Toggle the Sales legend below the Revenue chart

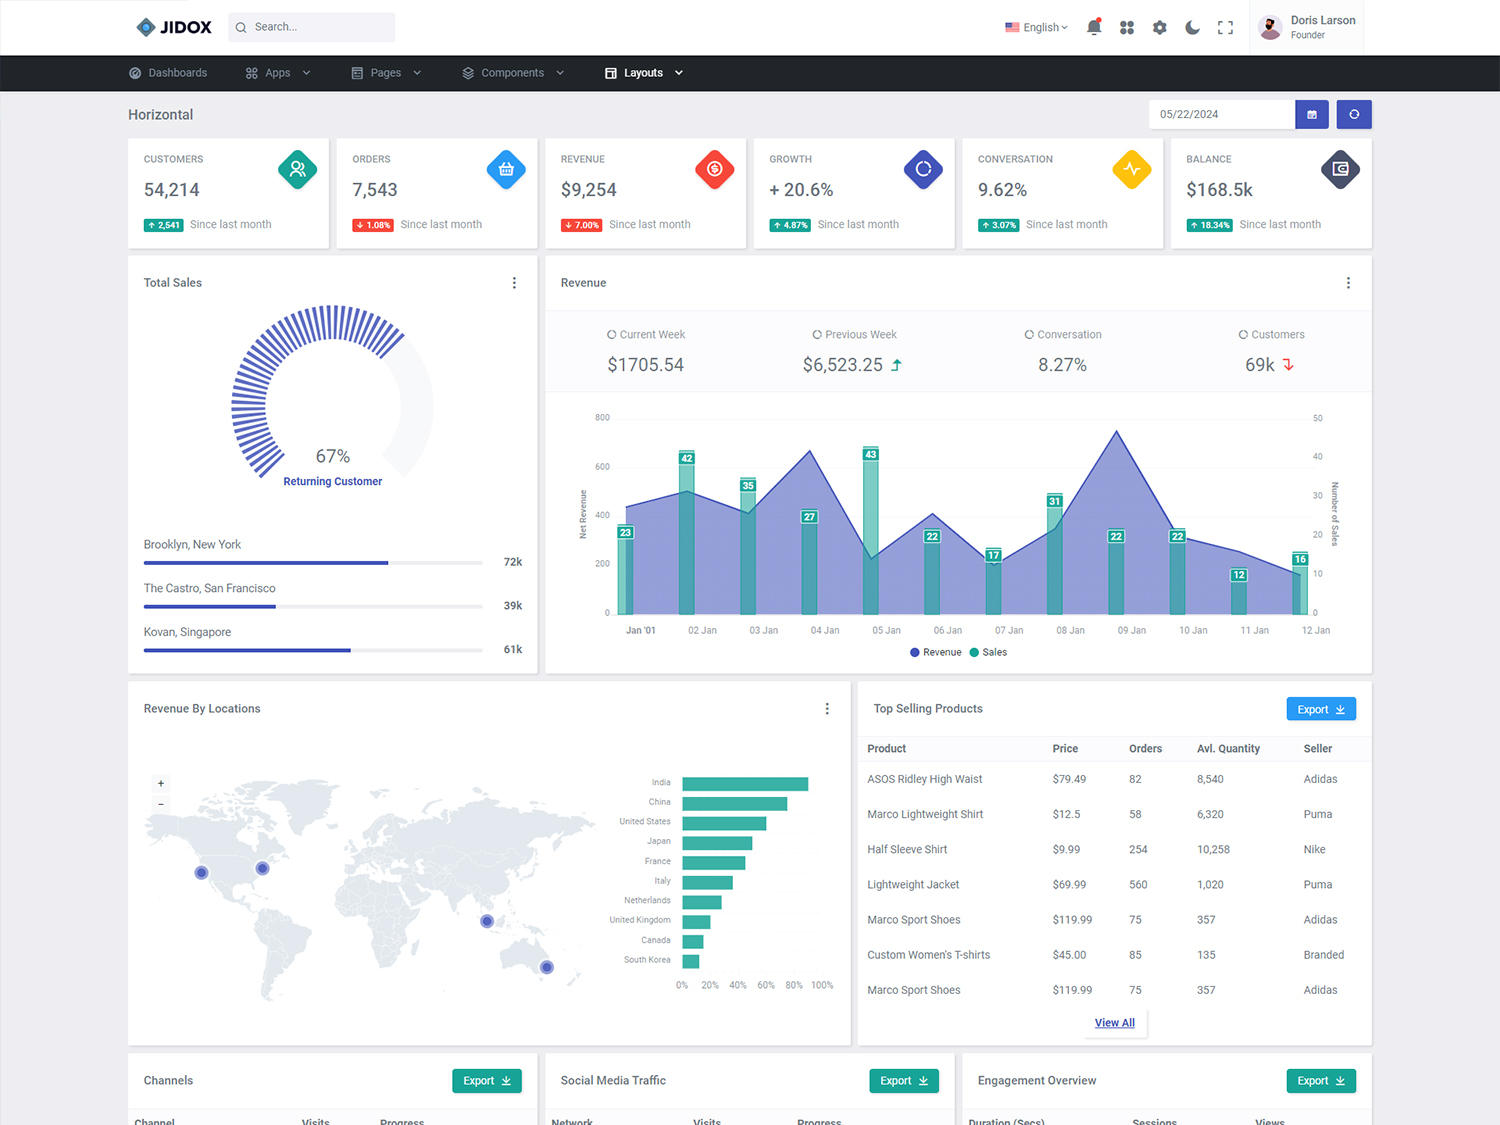(x=988, y=652)
